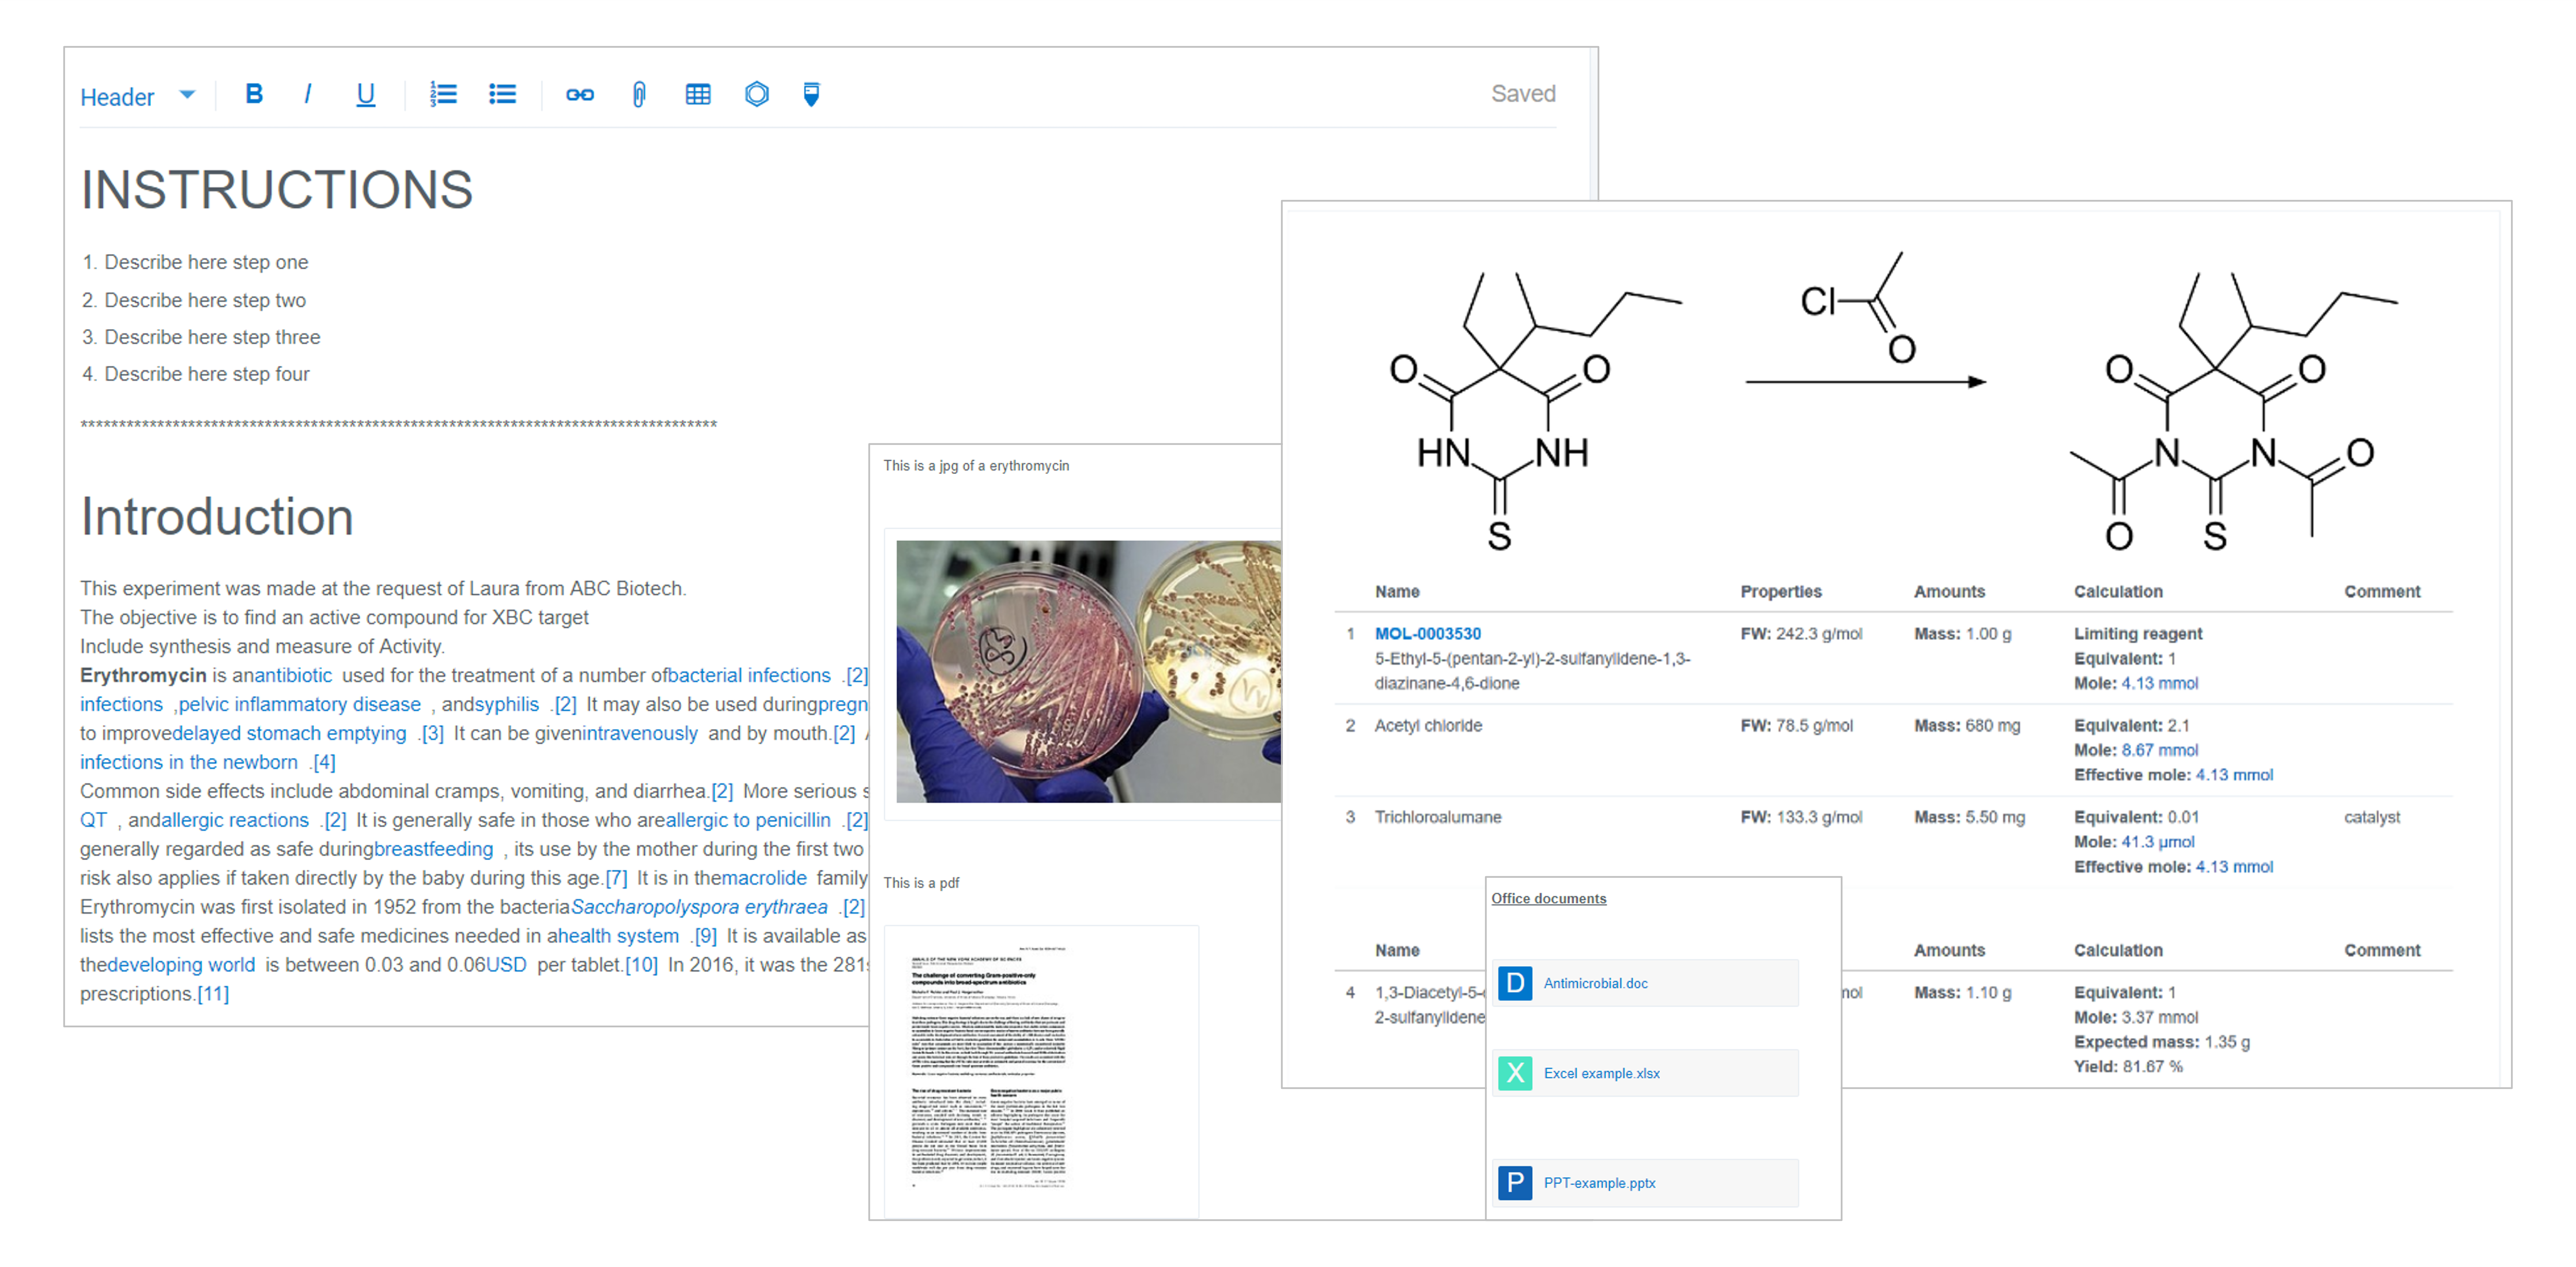Image resolution: width=2576 pixels, height=1267 pixels.
Task: Open citation [10] after per tablet
Action: pyautogui.click(x=641, y=965)
